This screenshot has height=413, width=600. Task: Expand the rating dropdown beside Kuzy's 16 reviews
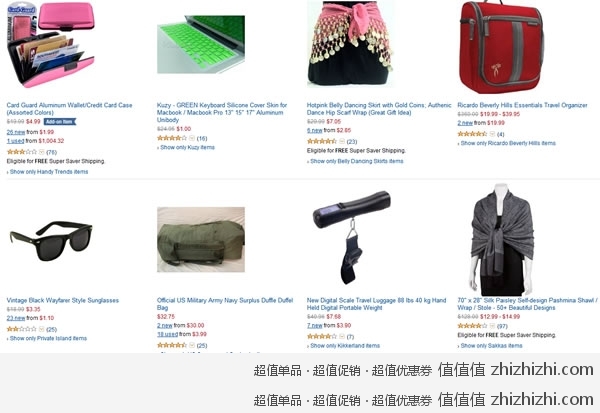tap(192, 138)
